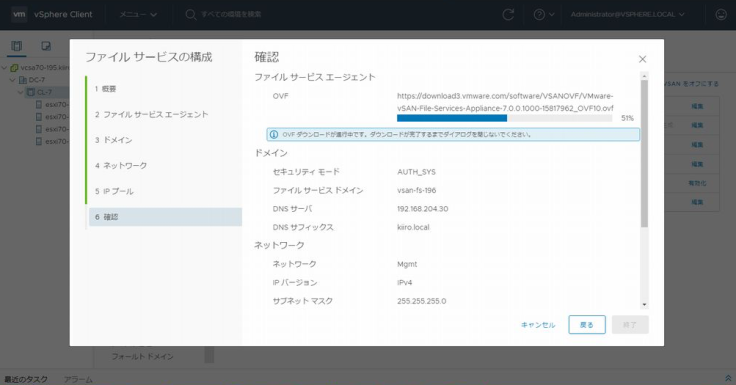Click scrollbar up arrow in dialog
This screenshot has width=736, height=385.
(644, 76)
